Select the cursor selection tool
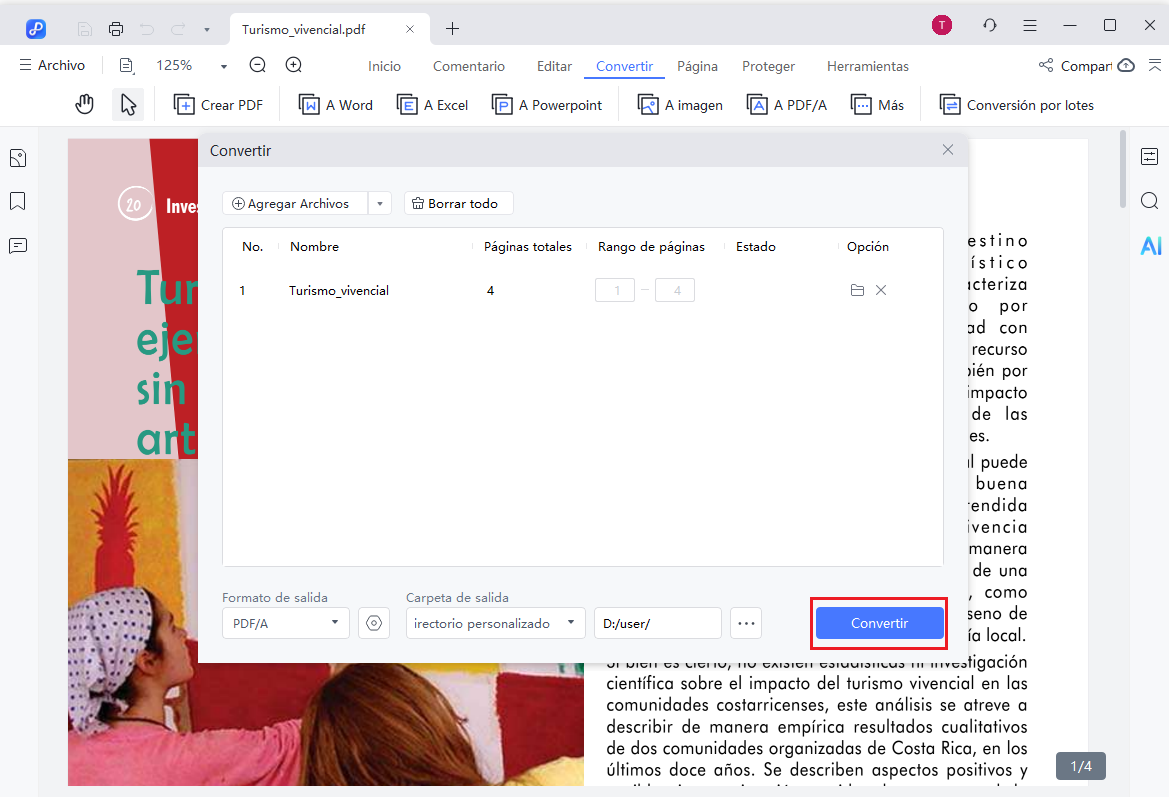Viewport: 1169px width, 797px height. (128, 103)
